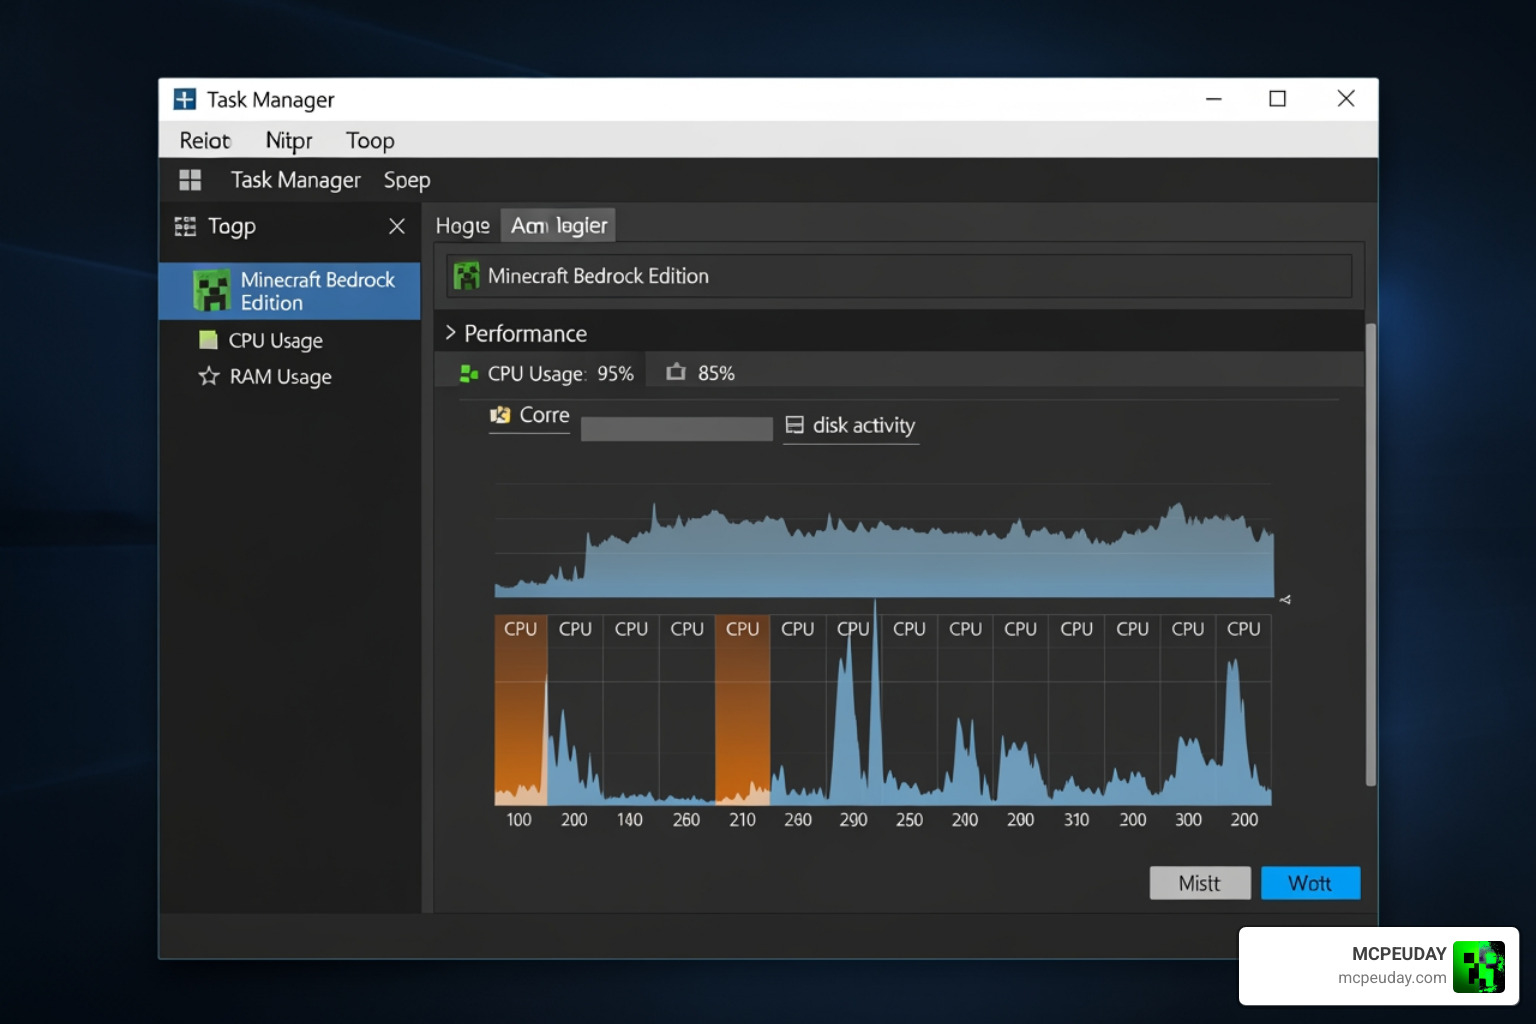Click the core value 300
1536x1024 pixels.
coord(1188,820)
